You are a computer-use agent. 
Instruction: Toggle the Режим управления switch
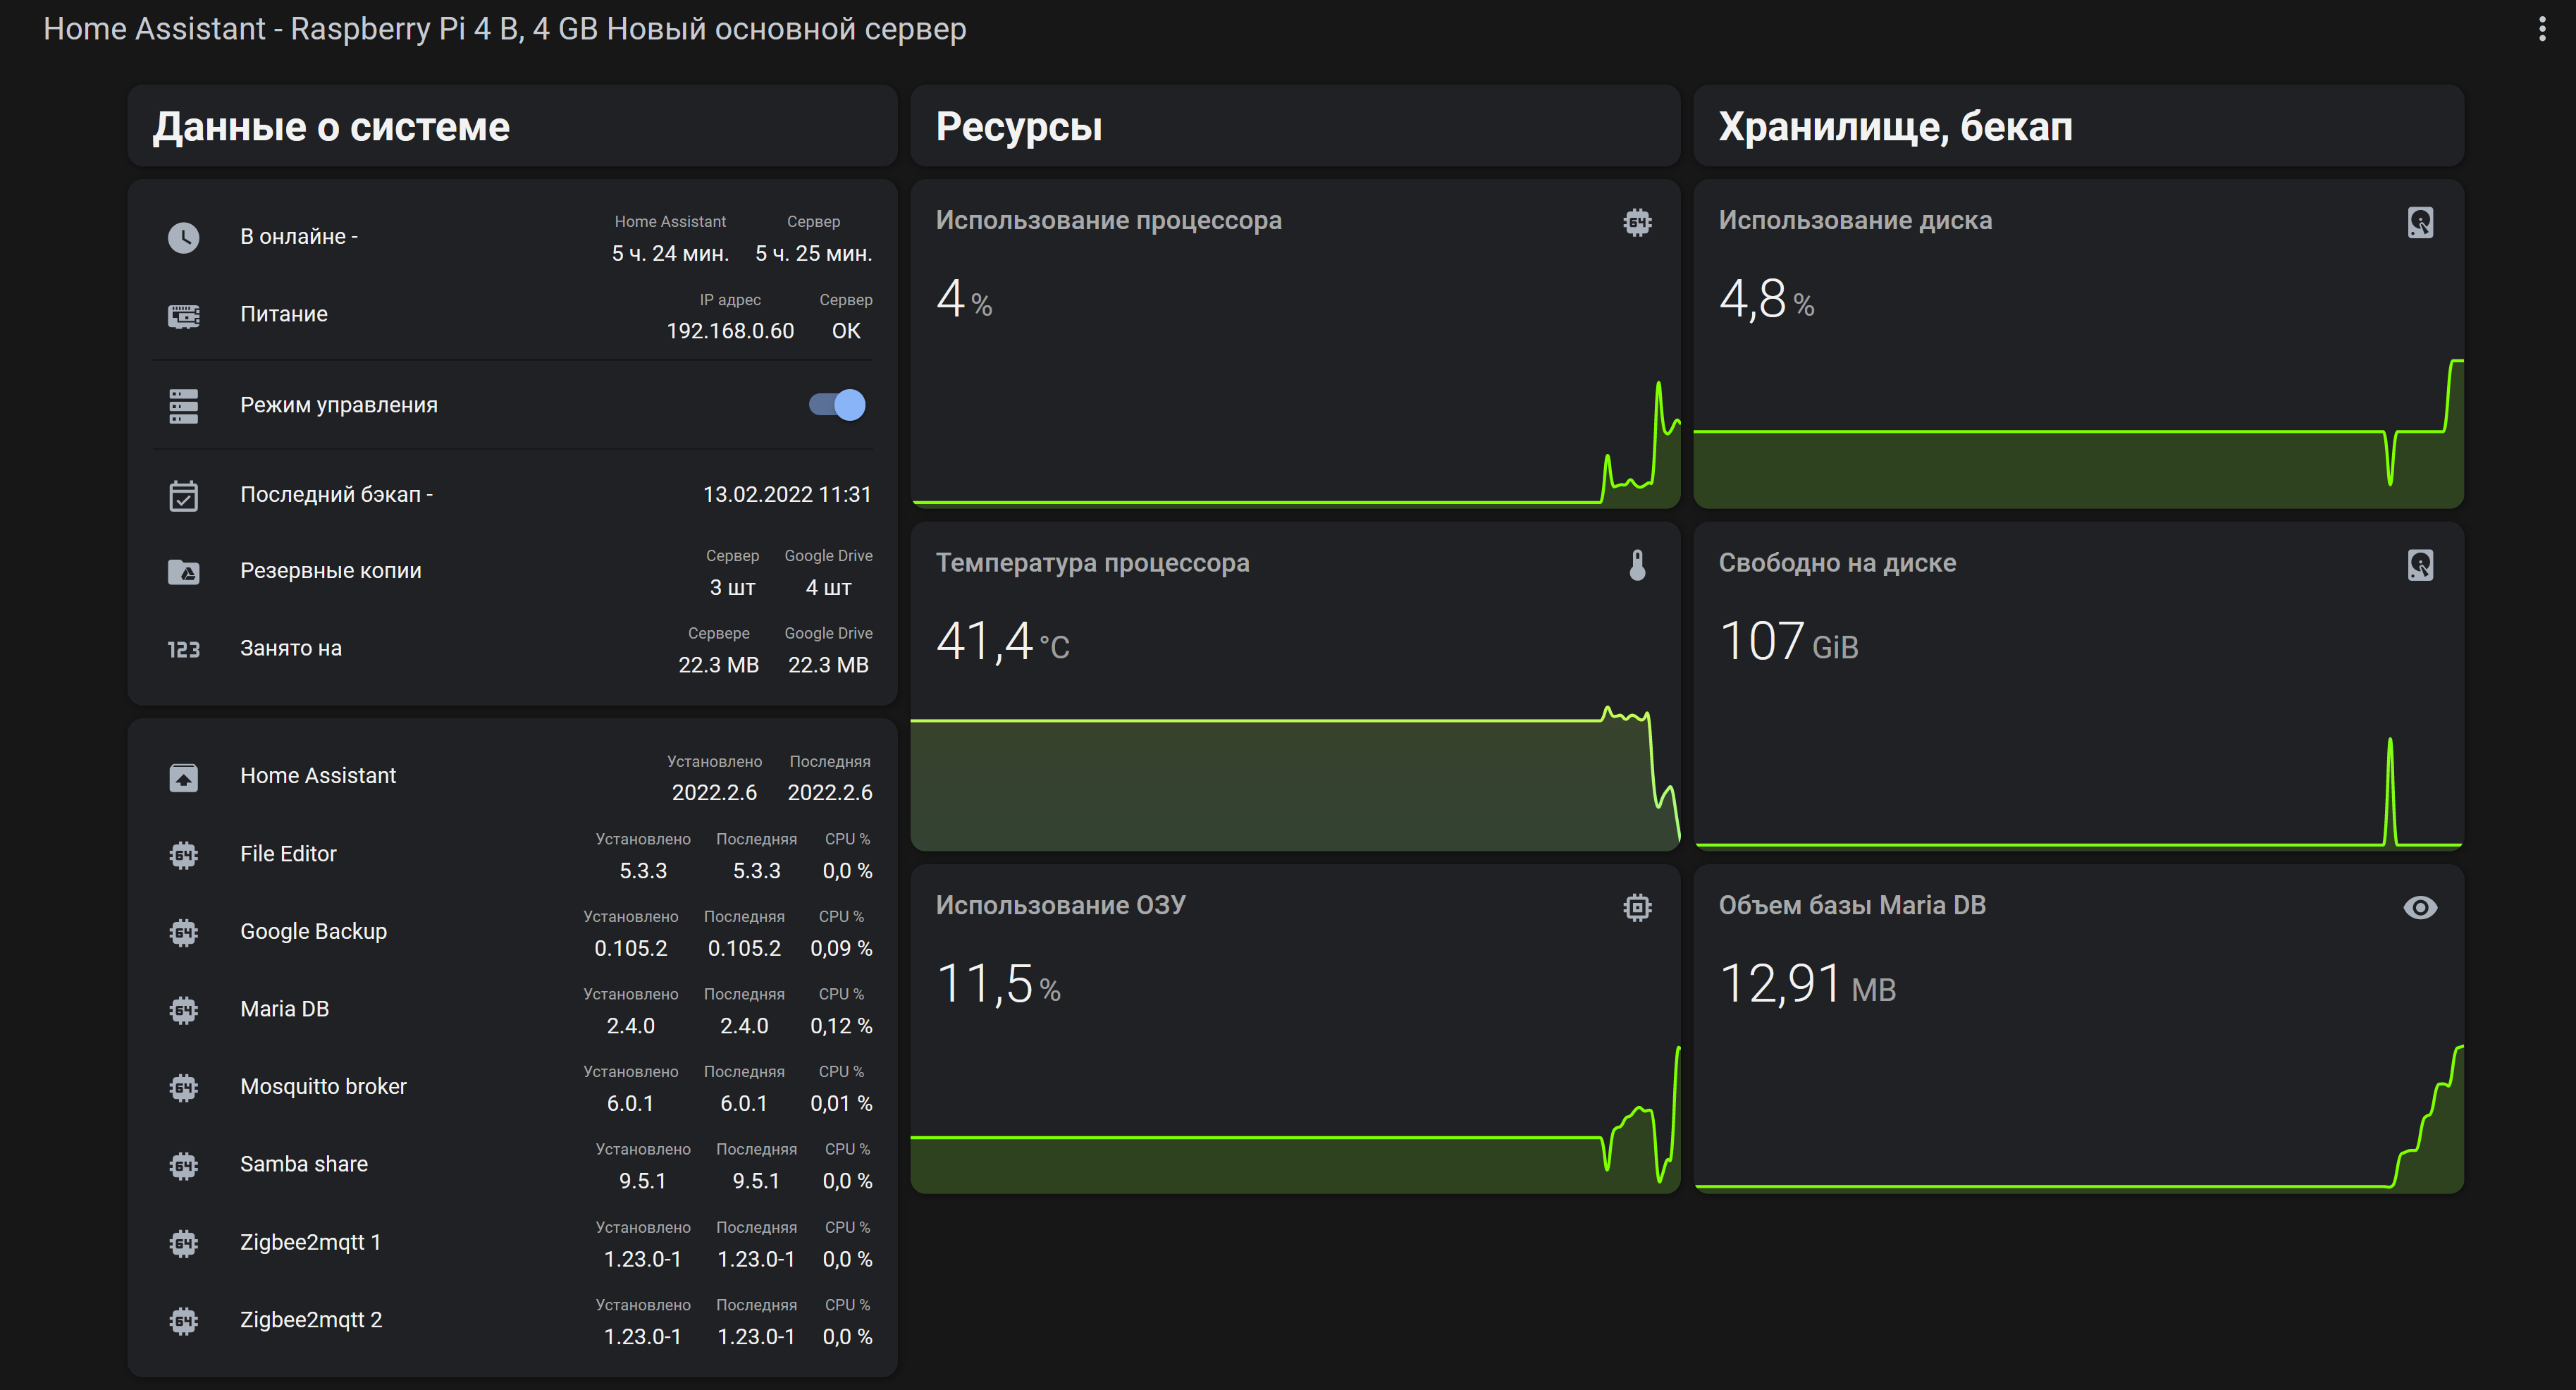(x=837, y=405)
